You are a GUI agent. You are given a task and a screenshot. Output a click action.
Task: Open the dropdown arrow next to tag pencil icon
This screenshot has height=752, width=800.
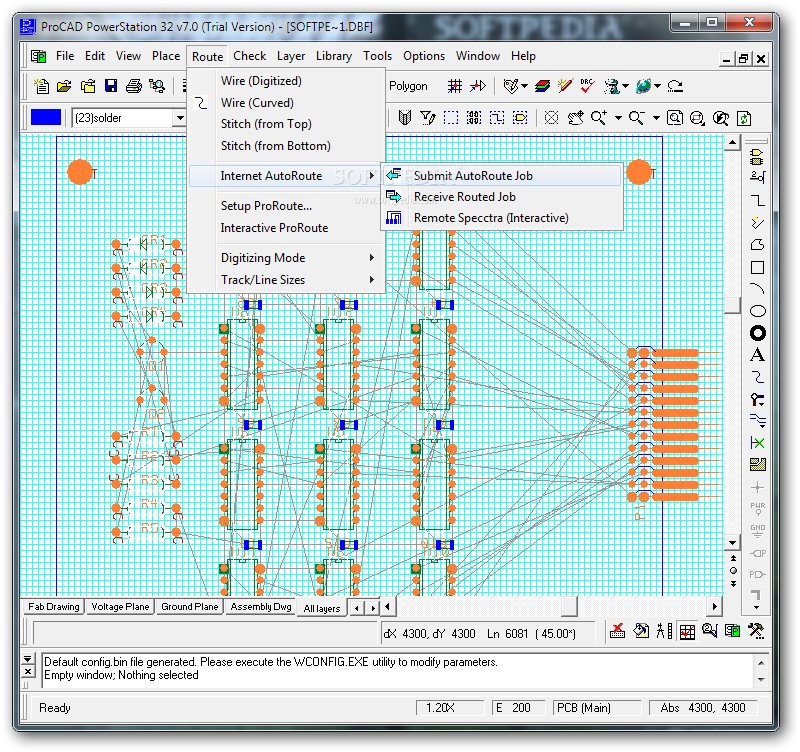pyautogui.click(x=524, y=86)
